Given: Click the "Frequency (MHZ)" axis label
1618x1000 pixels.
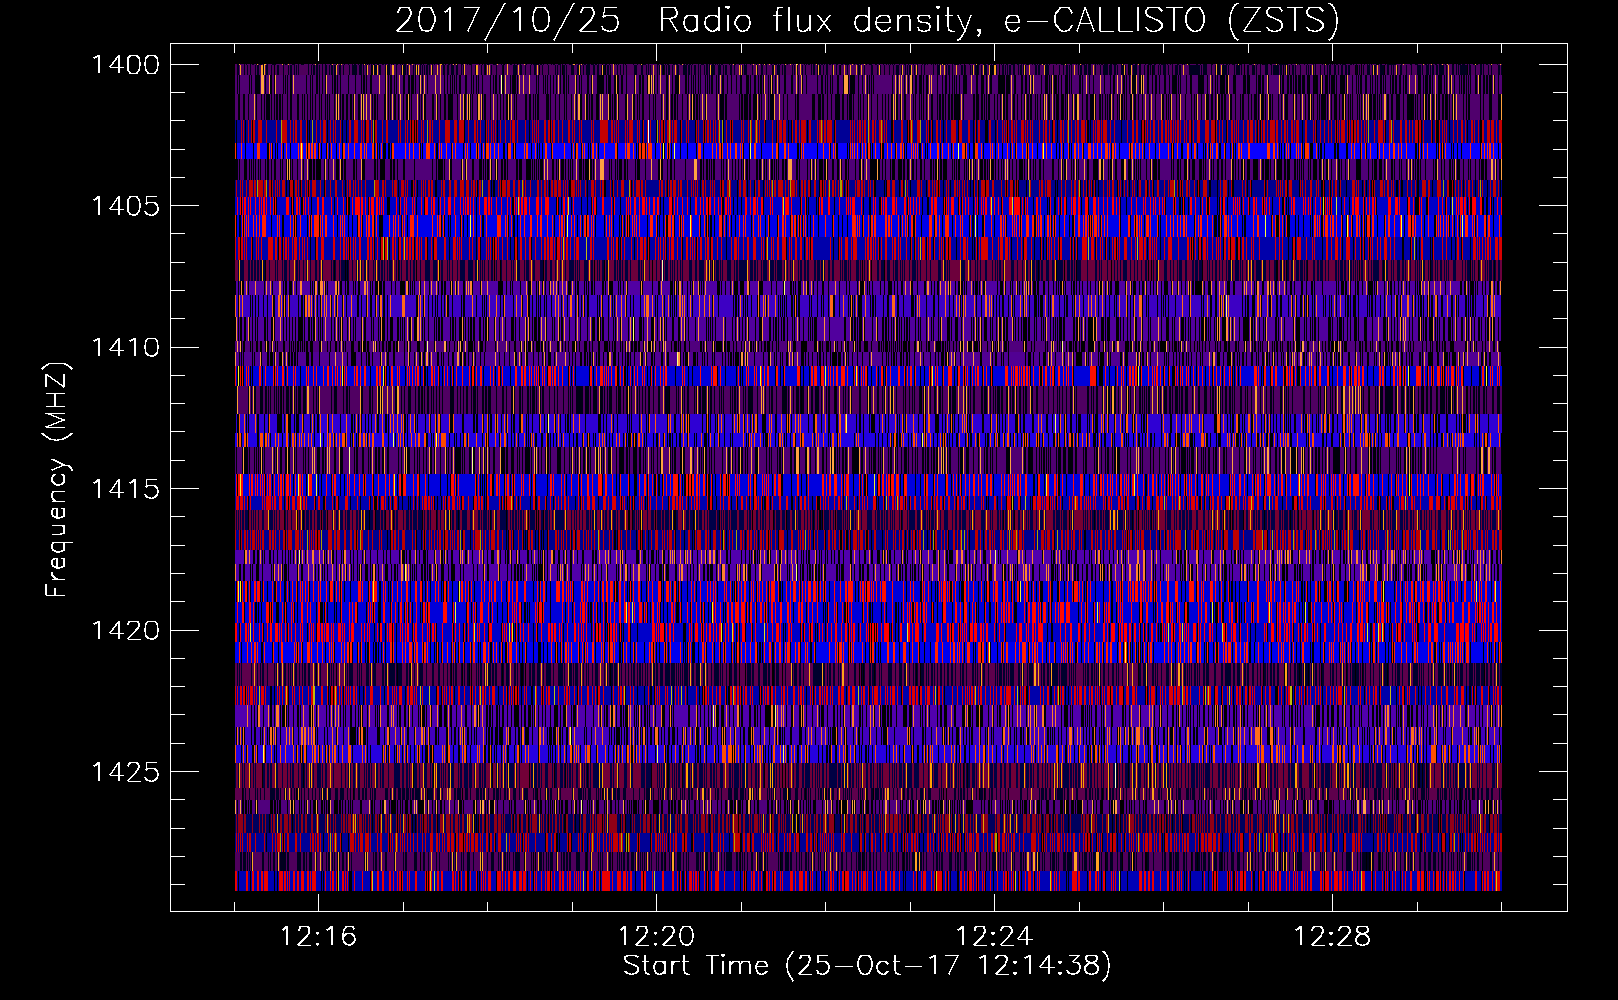Looking at the screenshot, I should (x=57, y=480).
